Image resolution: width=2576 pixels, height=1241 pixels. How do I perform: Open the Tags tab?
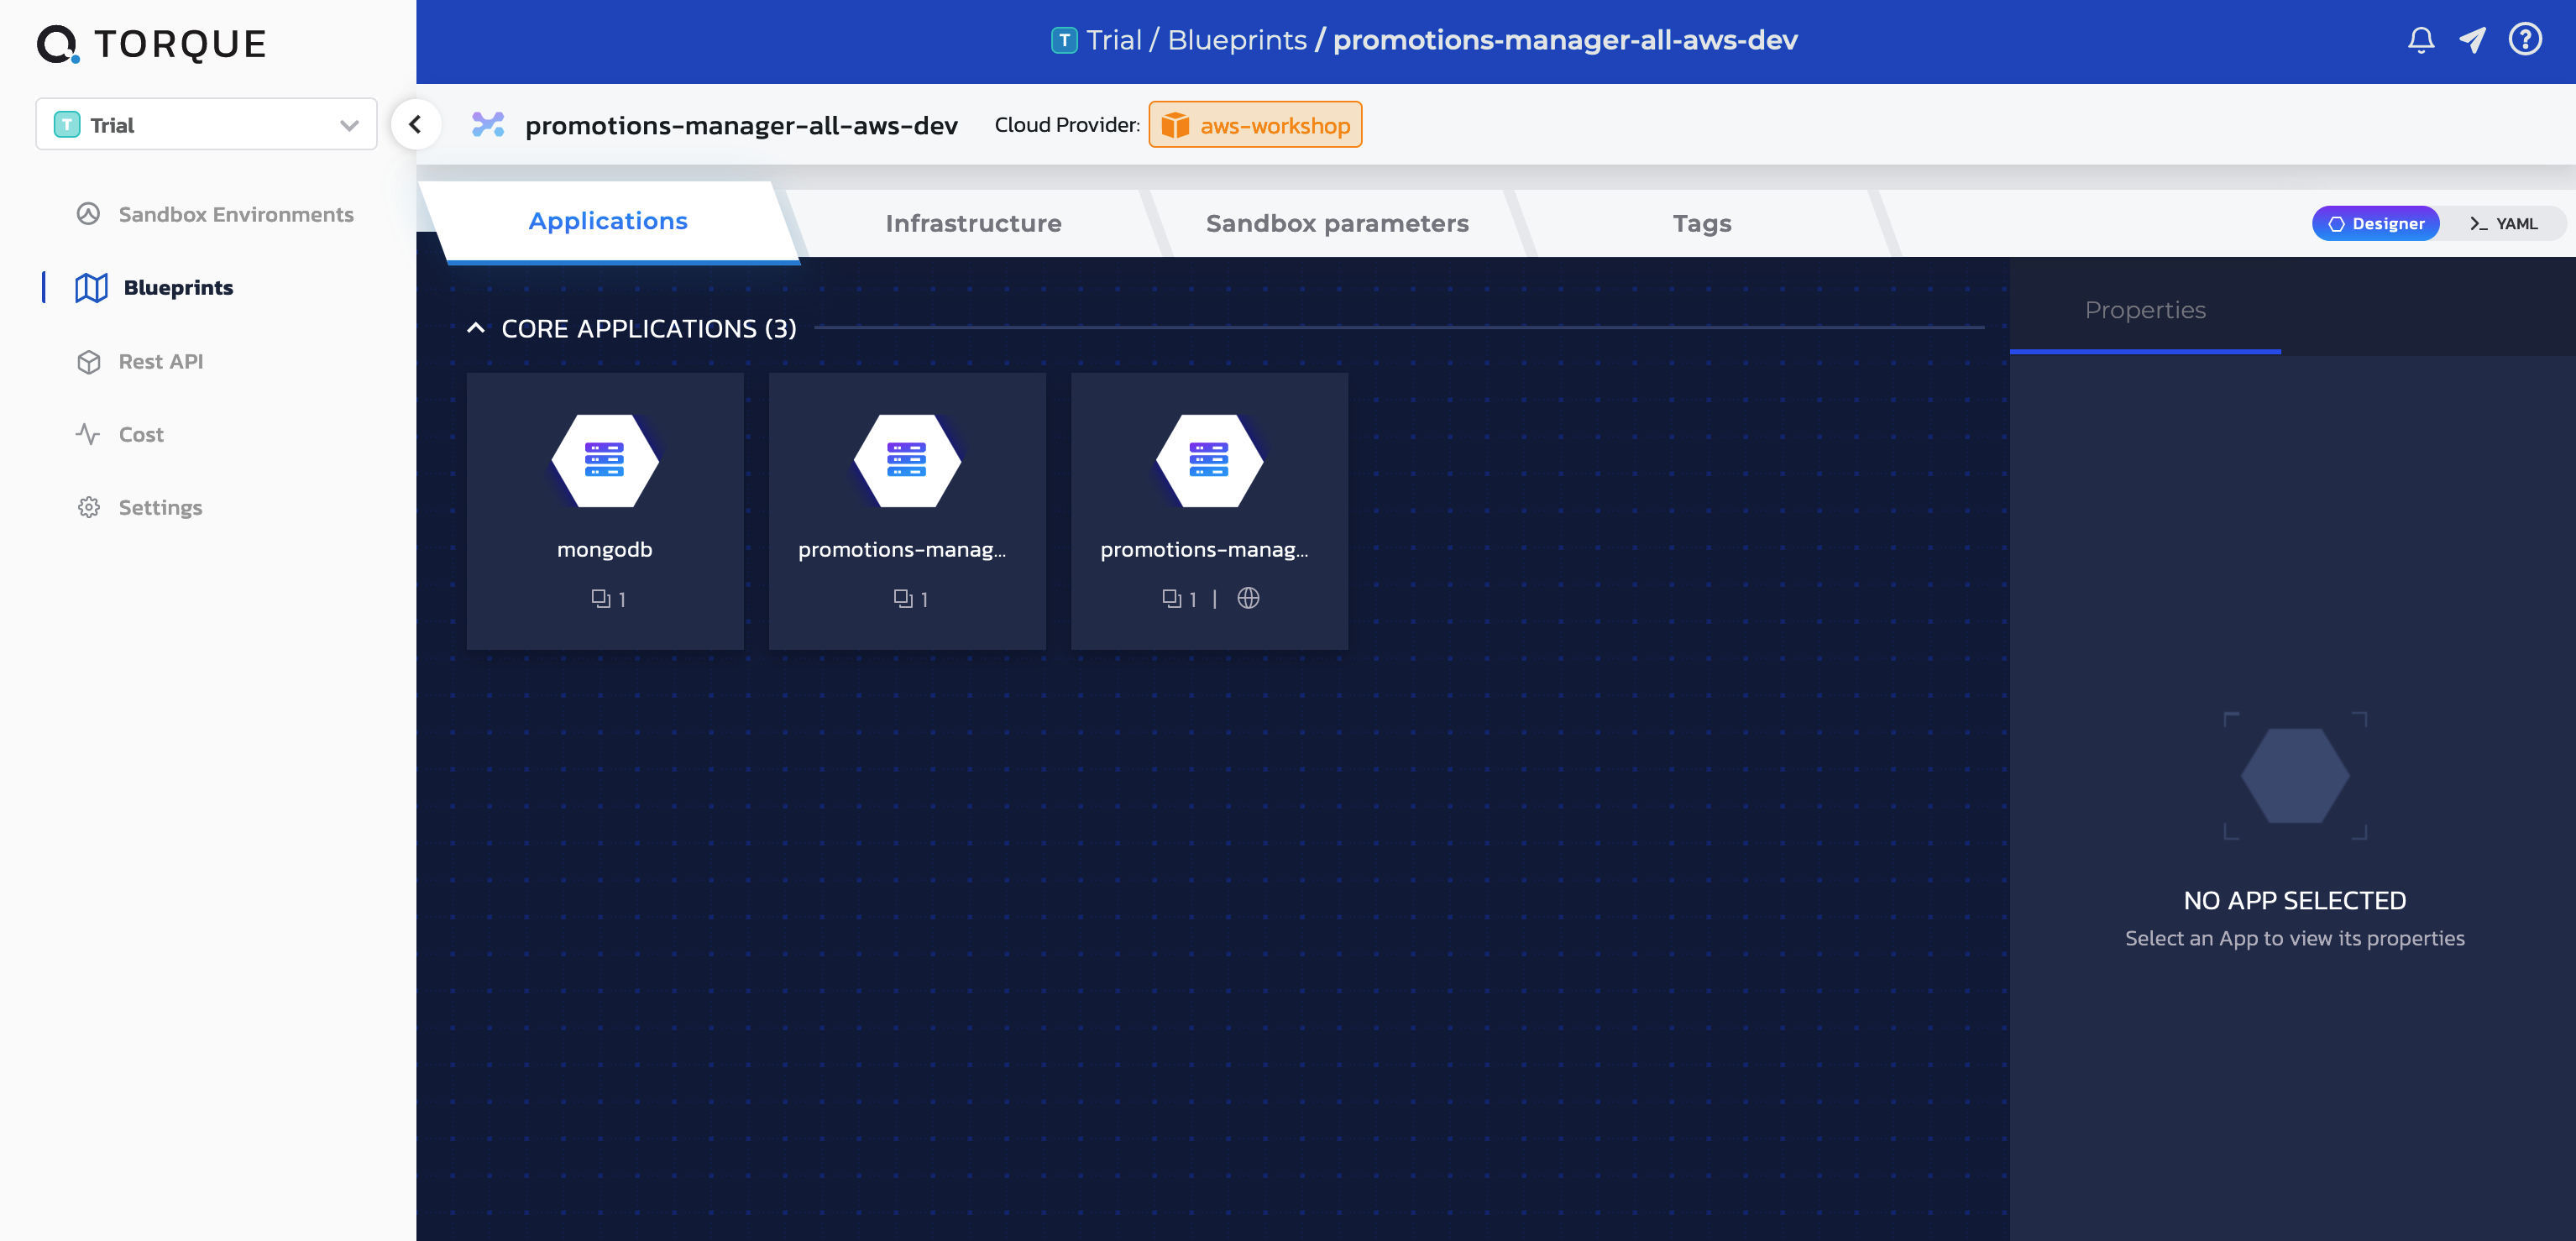[1702, 223]
